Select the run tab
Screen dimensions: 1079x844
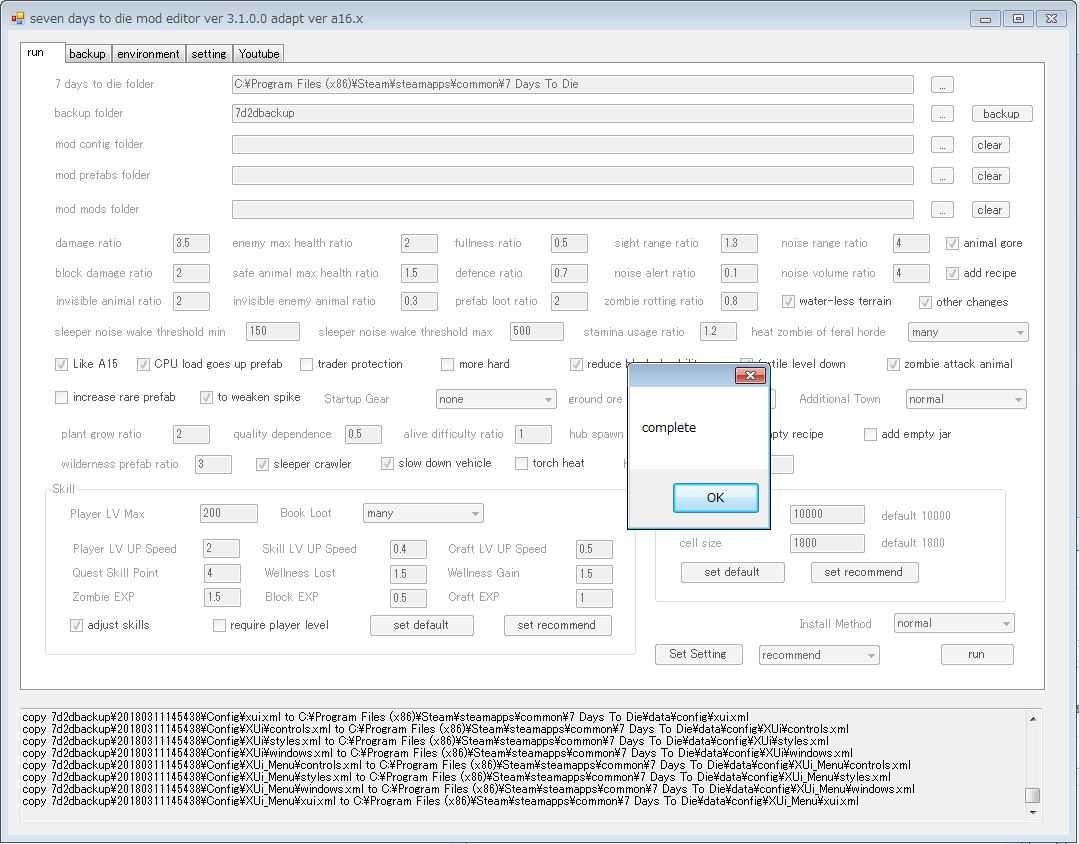click(43, 52)
